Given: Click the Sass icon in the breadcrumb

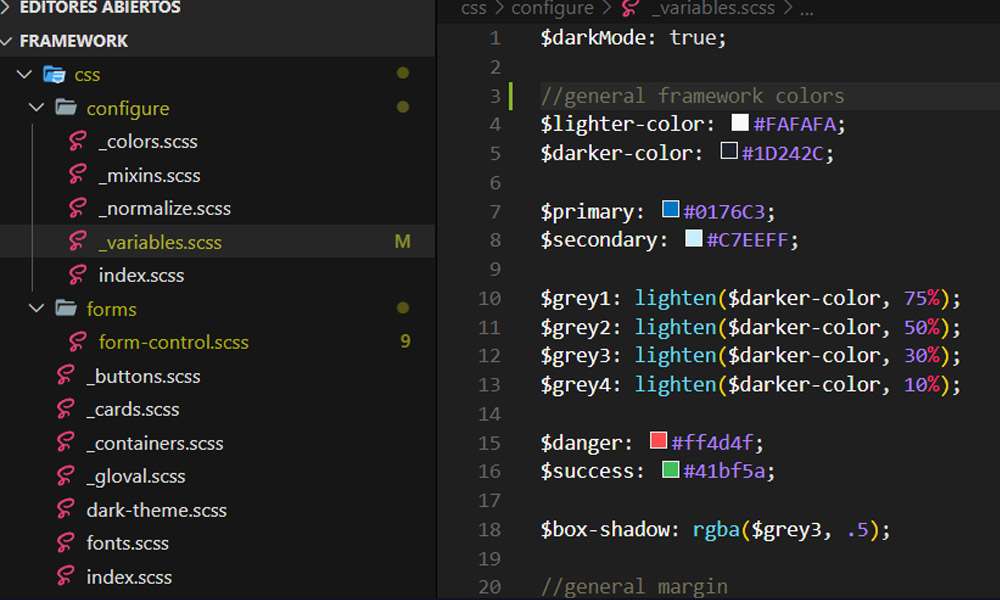Looking at the screenshot, I should click(x=630, y=9).
